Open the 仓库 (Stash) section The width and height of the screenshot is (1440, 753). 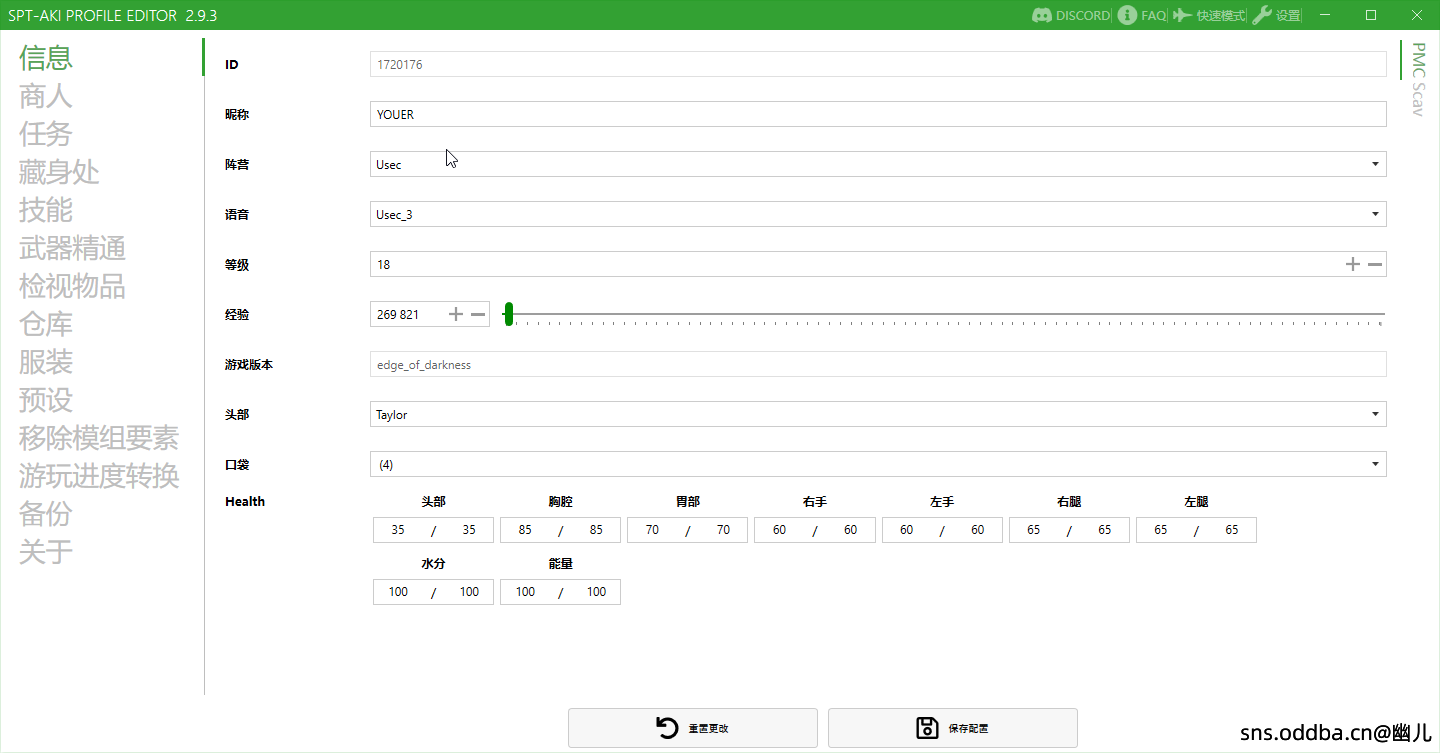[x=46, y=324]
